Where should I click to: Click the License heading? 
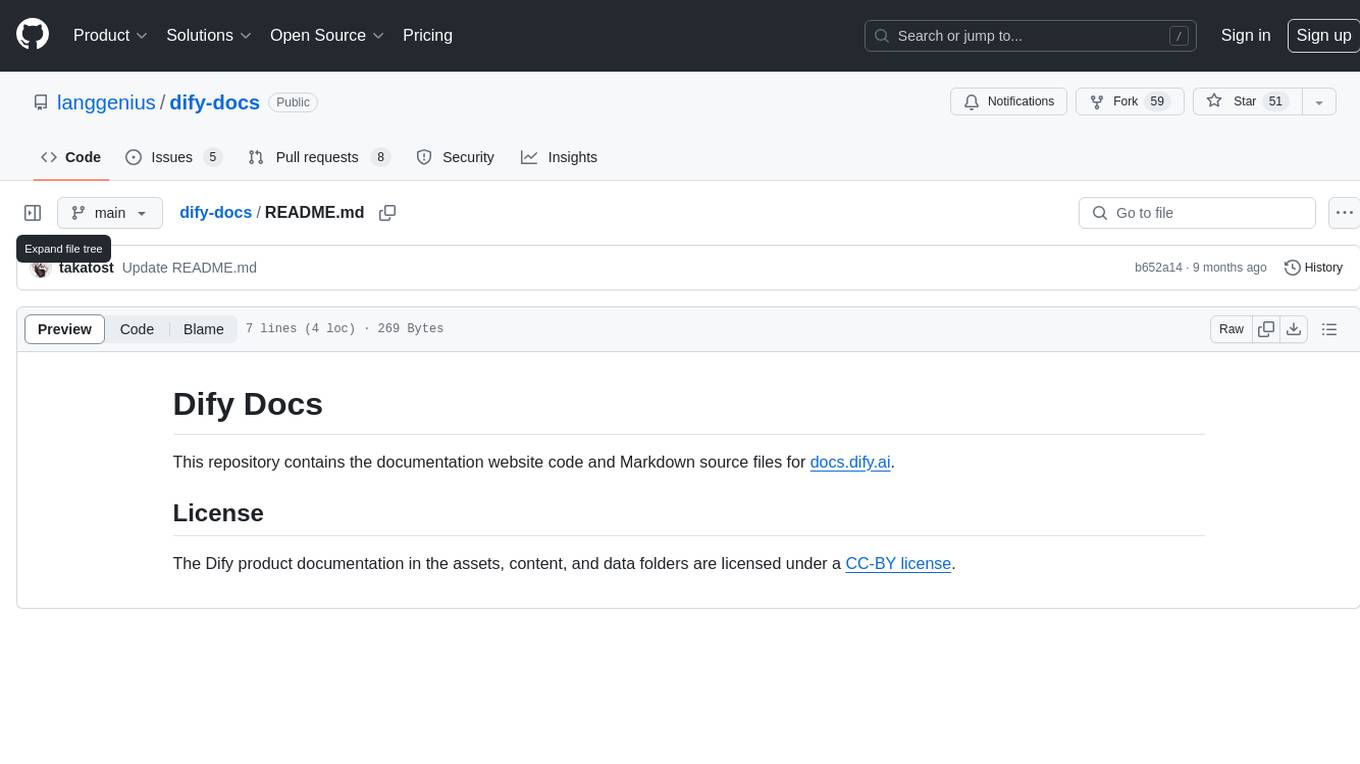click(218, 513)
